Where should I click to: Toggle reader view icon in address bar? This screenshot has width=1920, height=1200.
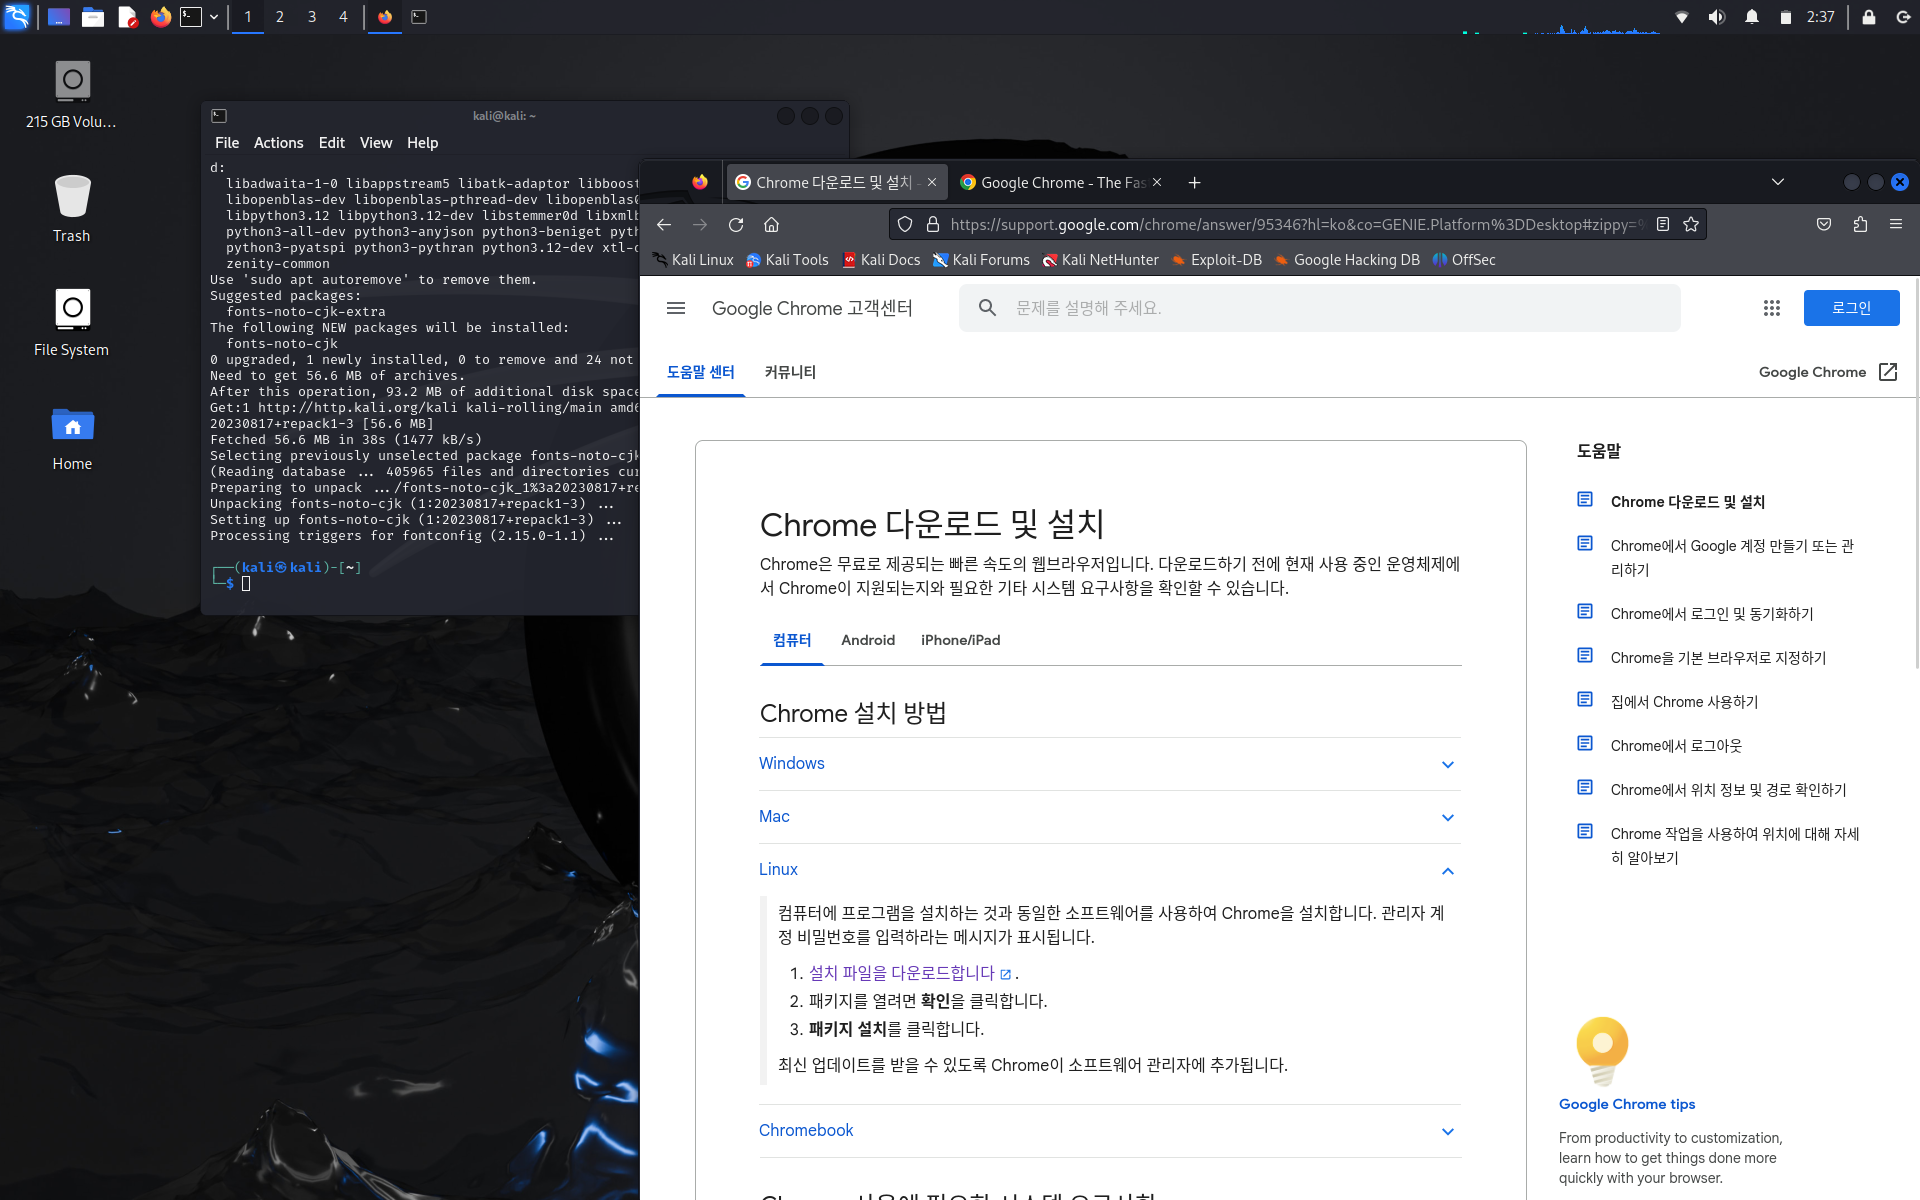(1663, 225)
